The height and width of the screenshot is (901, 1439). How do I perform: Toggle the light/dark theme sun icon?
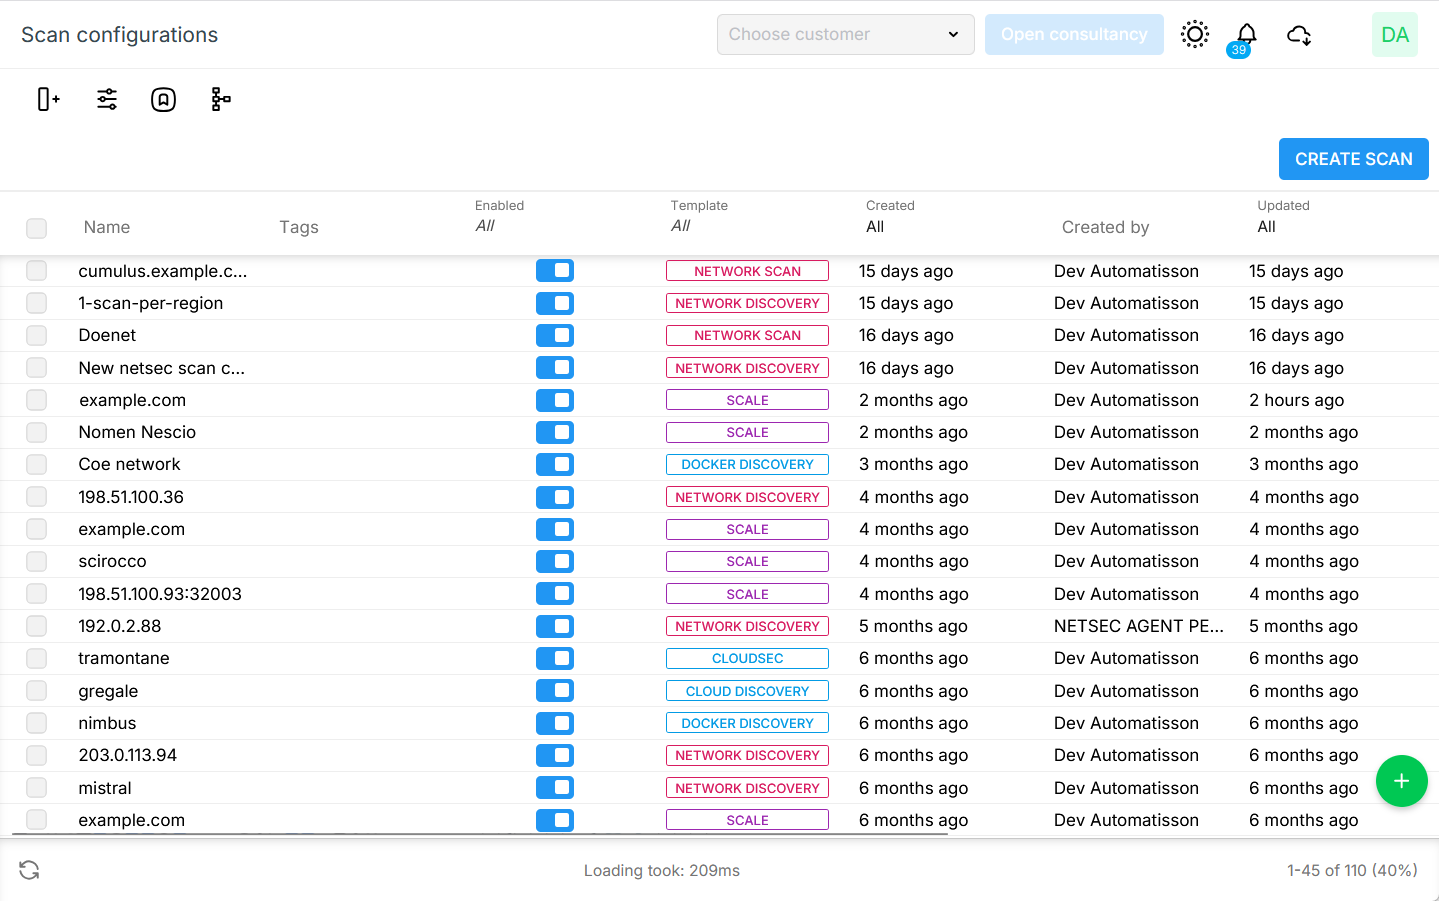[x=1194, y=34]
